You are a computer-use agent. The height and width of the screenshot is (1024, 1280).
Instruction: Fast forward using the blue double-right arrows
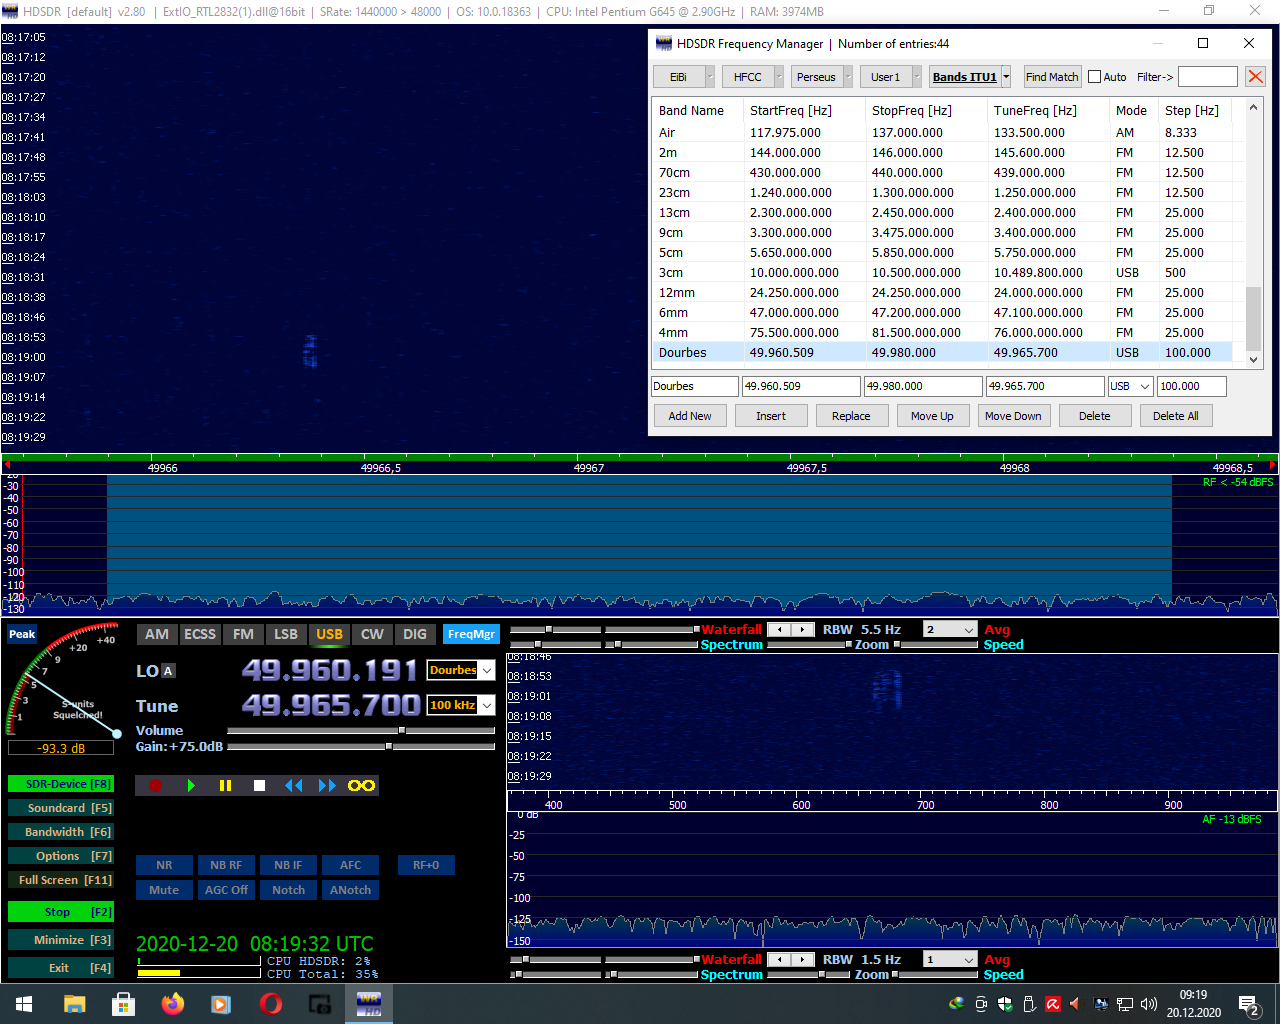(327, 786)
